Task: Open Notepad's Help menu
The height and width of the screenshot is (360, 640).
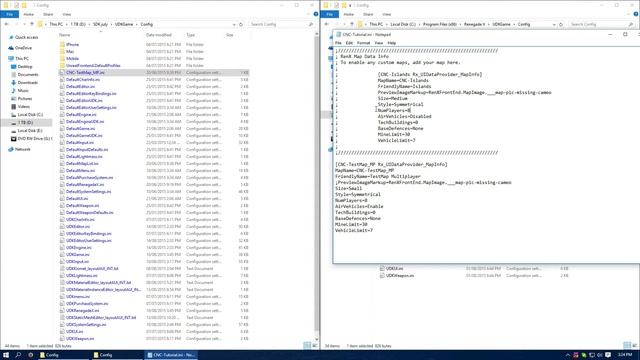Action: (391, 43)
